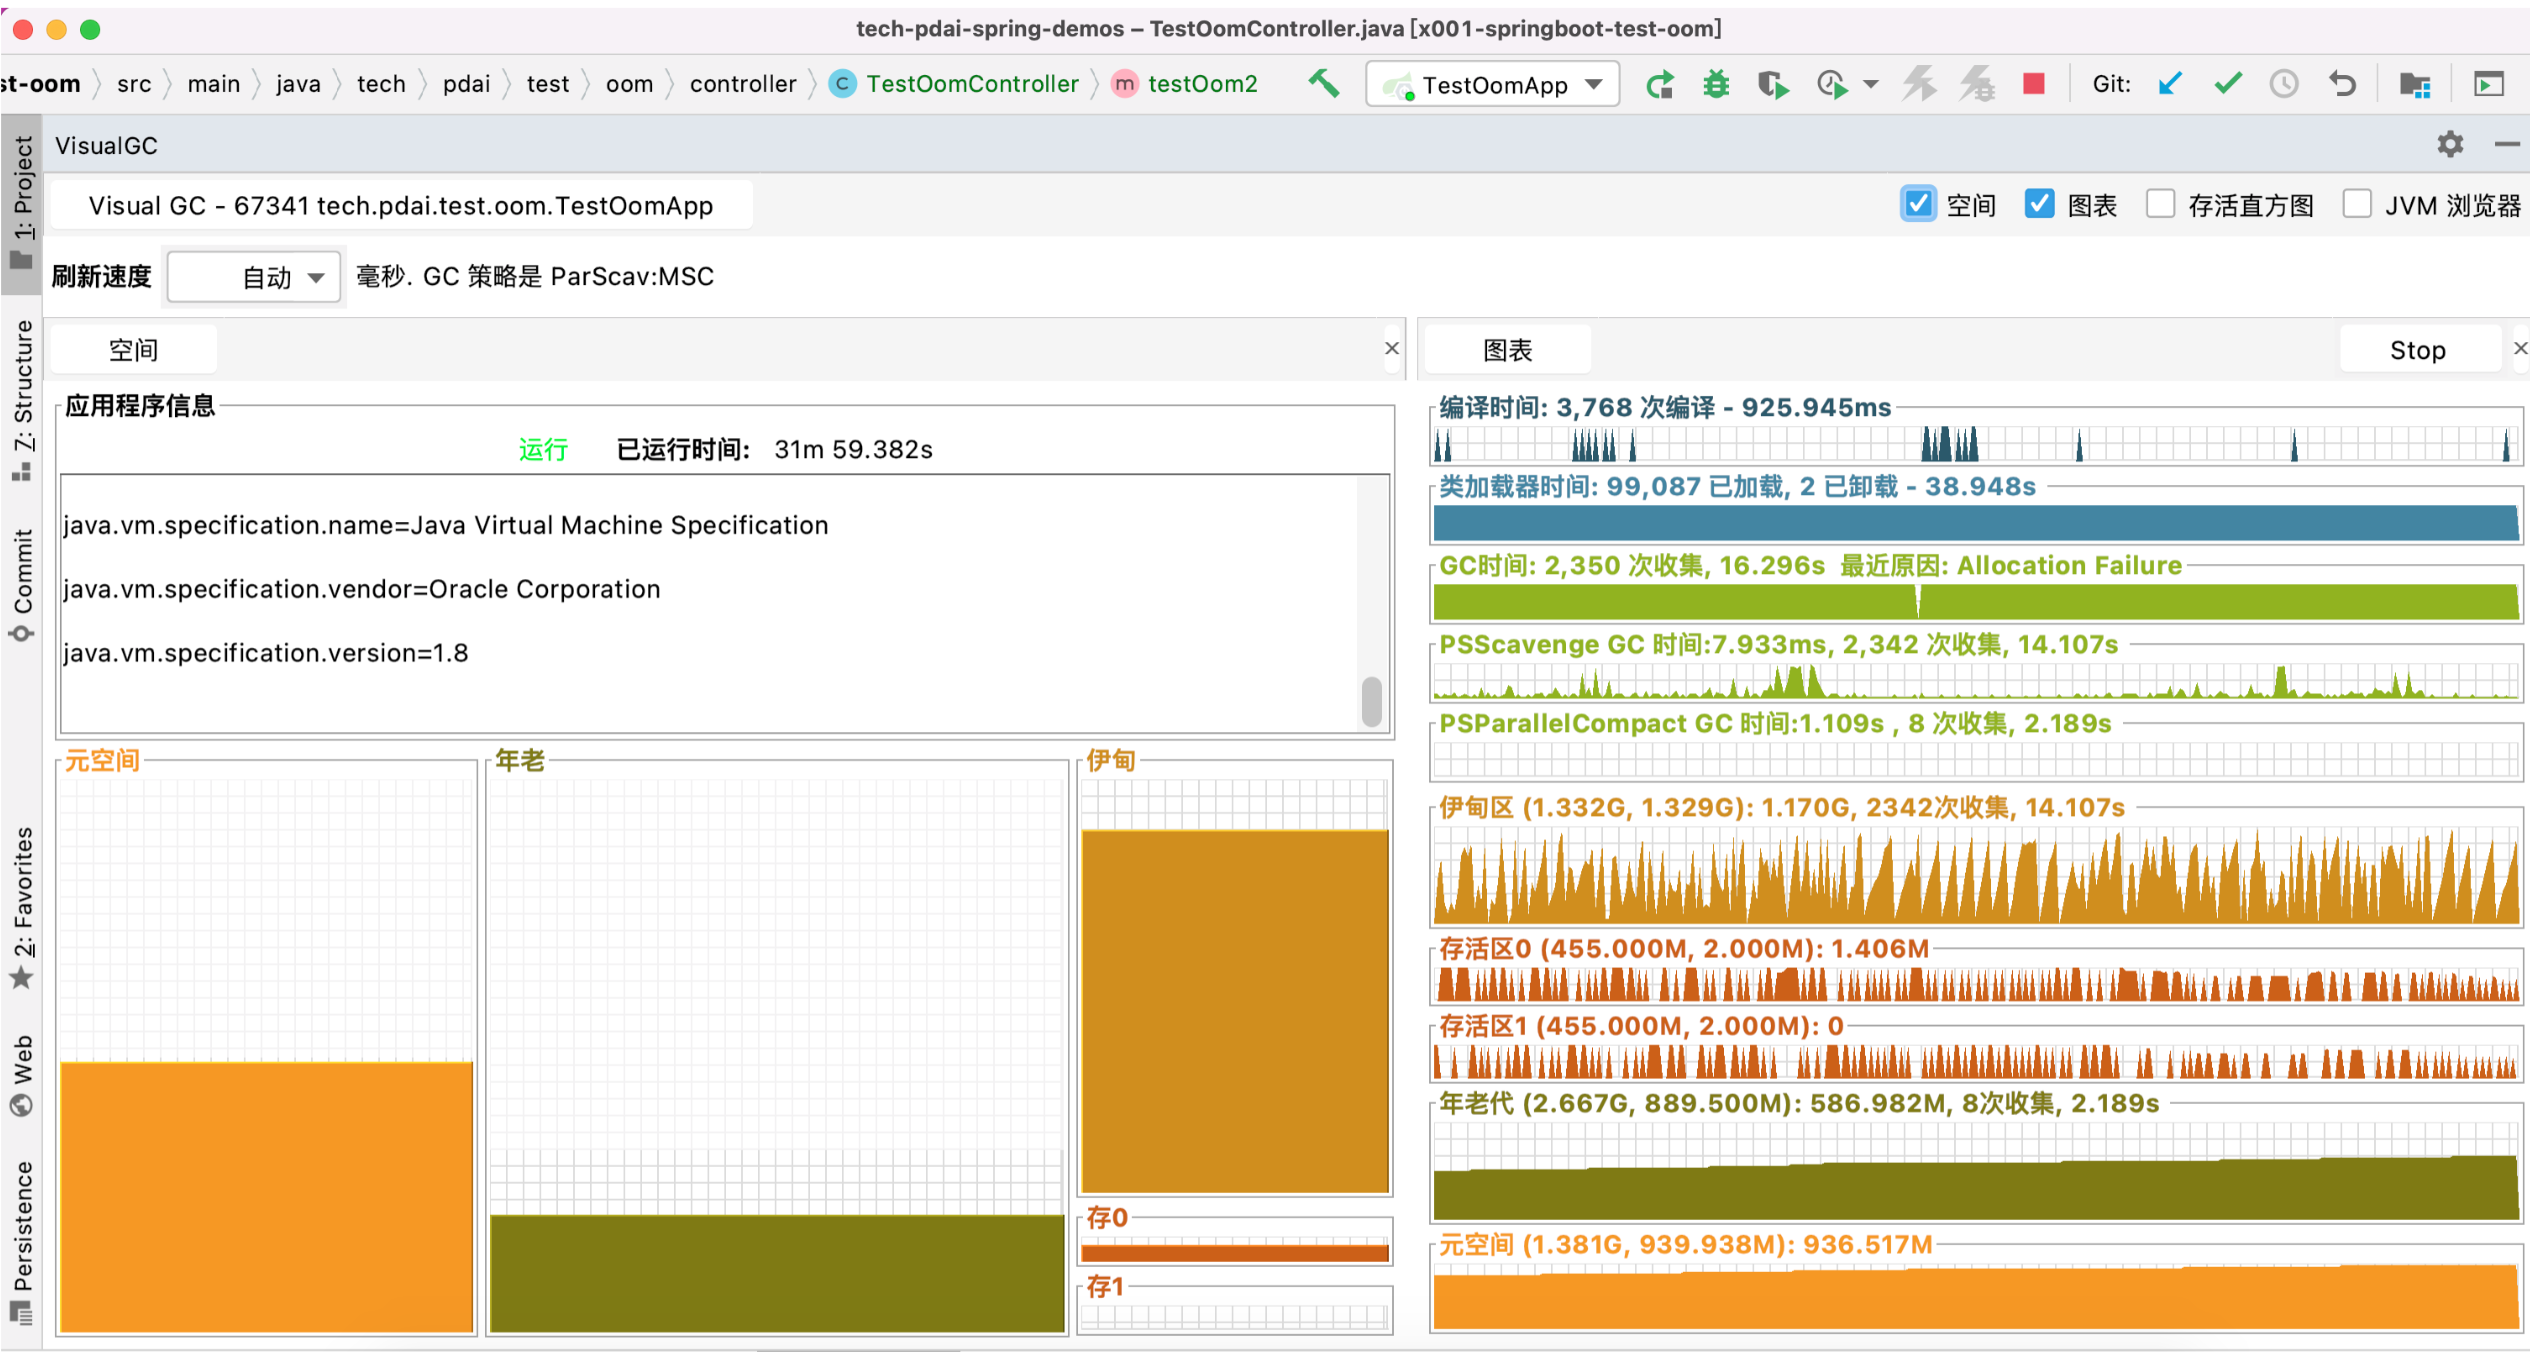
Task: Uncheck the 图表 checkbox
Action: [x=2039, y=204]
